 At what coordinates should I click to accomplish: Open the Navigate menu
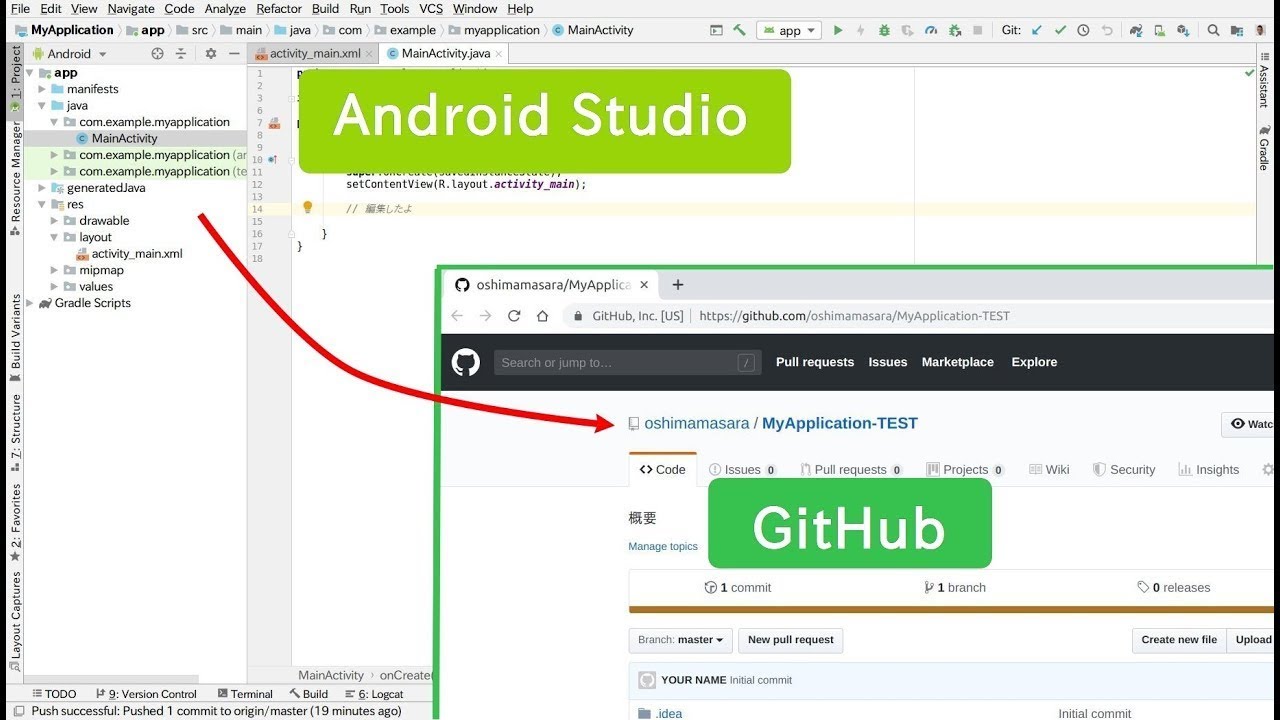click(x=131, y=9)
